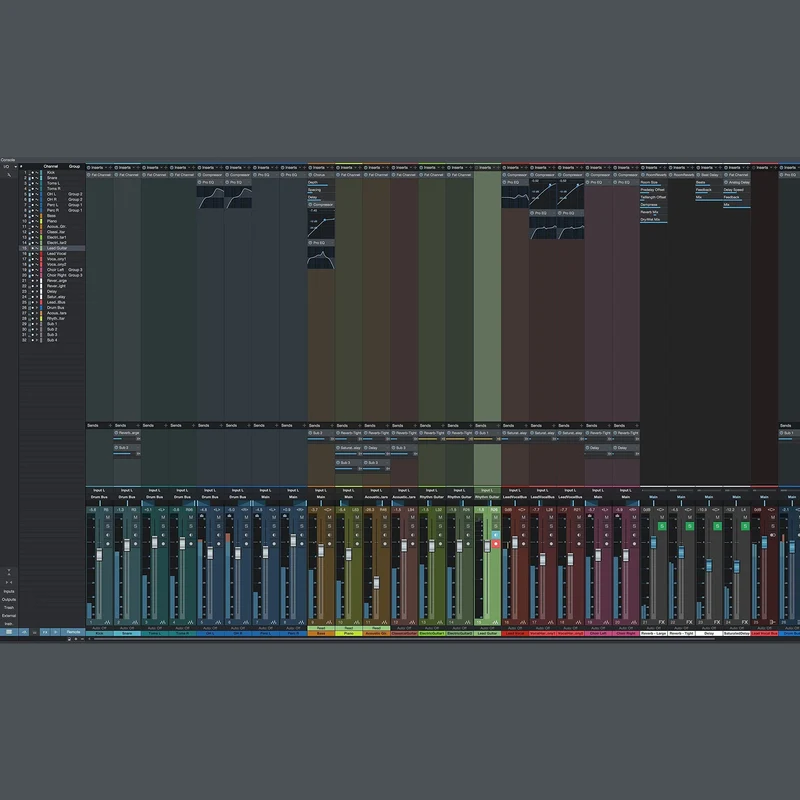
Task: Open Lead Vocal output selector showing LeadVocalBus
Action: 515,497
